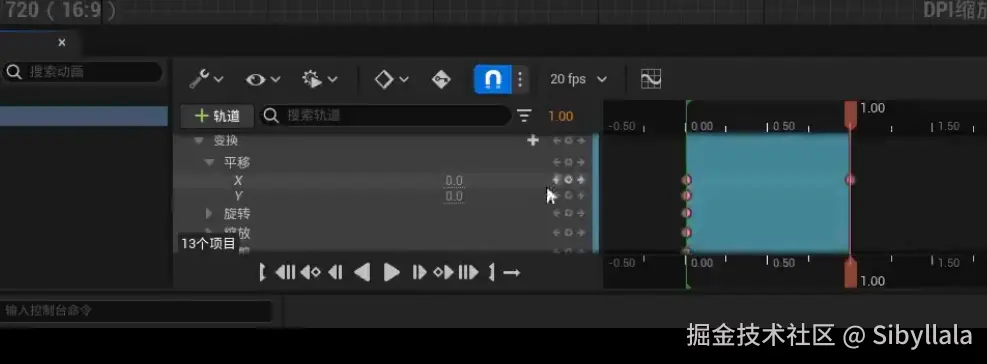Click the green plus 轨道 button
Image resolution: width=987 pixels, height=364 pixels.
217,116
